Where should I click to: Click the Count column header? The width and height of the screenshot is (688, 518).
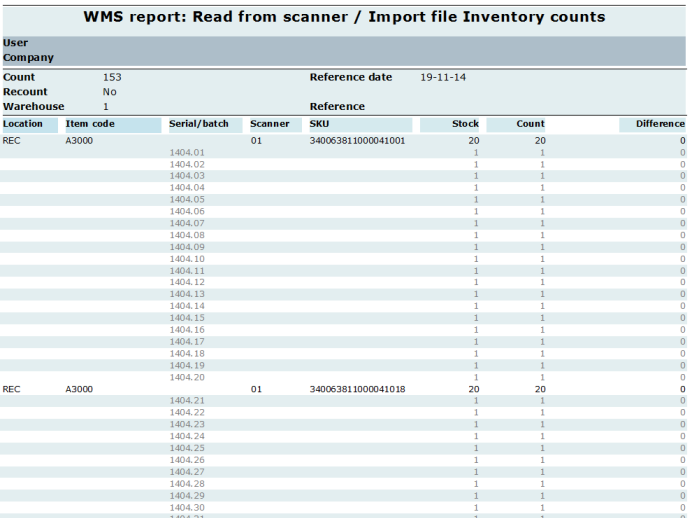coord(530,125)
